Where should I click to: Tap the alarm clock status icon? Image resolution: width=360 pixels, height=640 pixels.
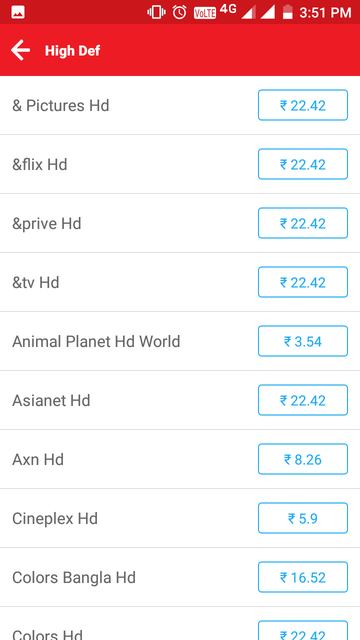click(180, 12)
